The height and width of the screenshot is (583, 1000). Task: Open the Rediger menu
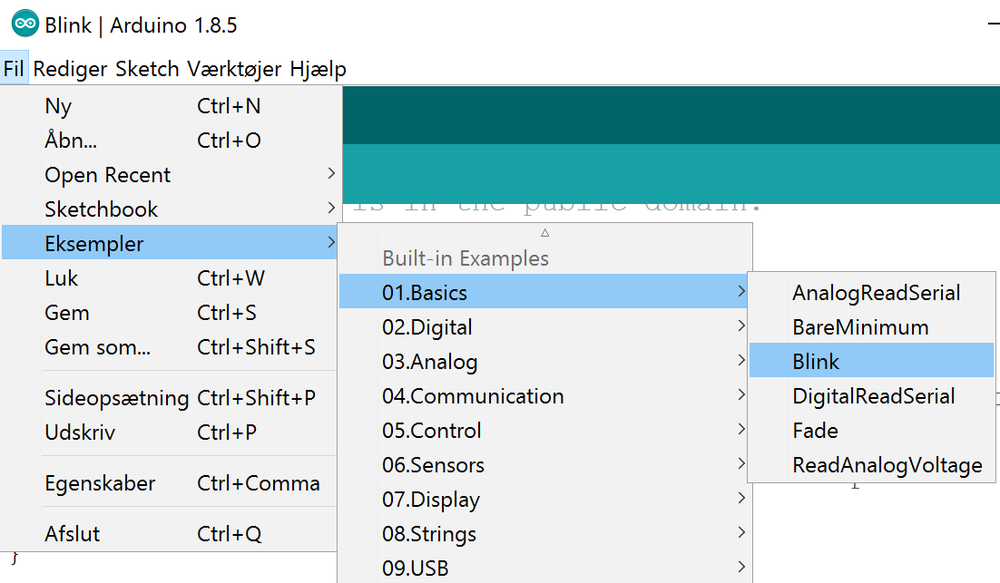tap(71, 69)
